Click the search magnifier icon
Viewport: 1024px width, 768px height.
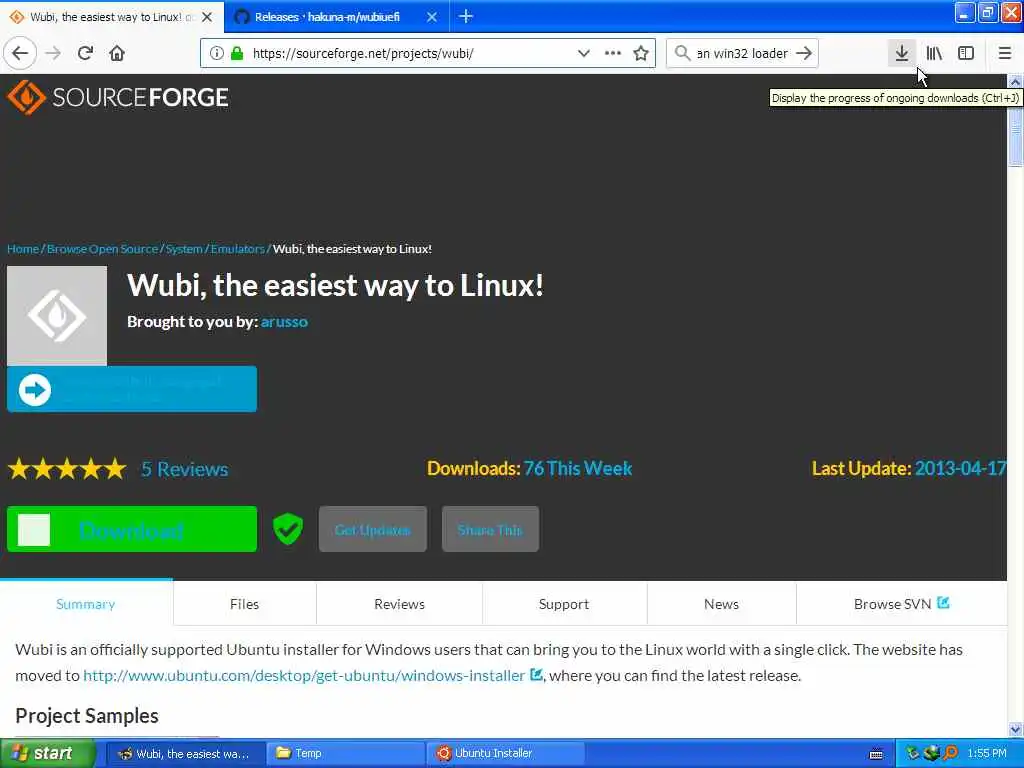point(682,53)
